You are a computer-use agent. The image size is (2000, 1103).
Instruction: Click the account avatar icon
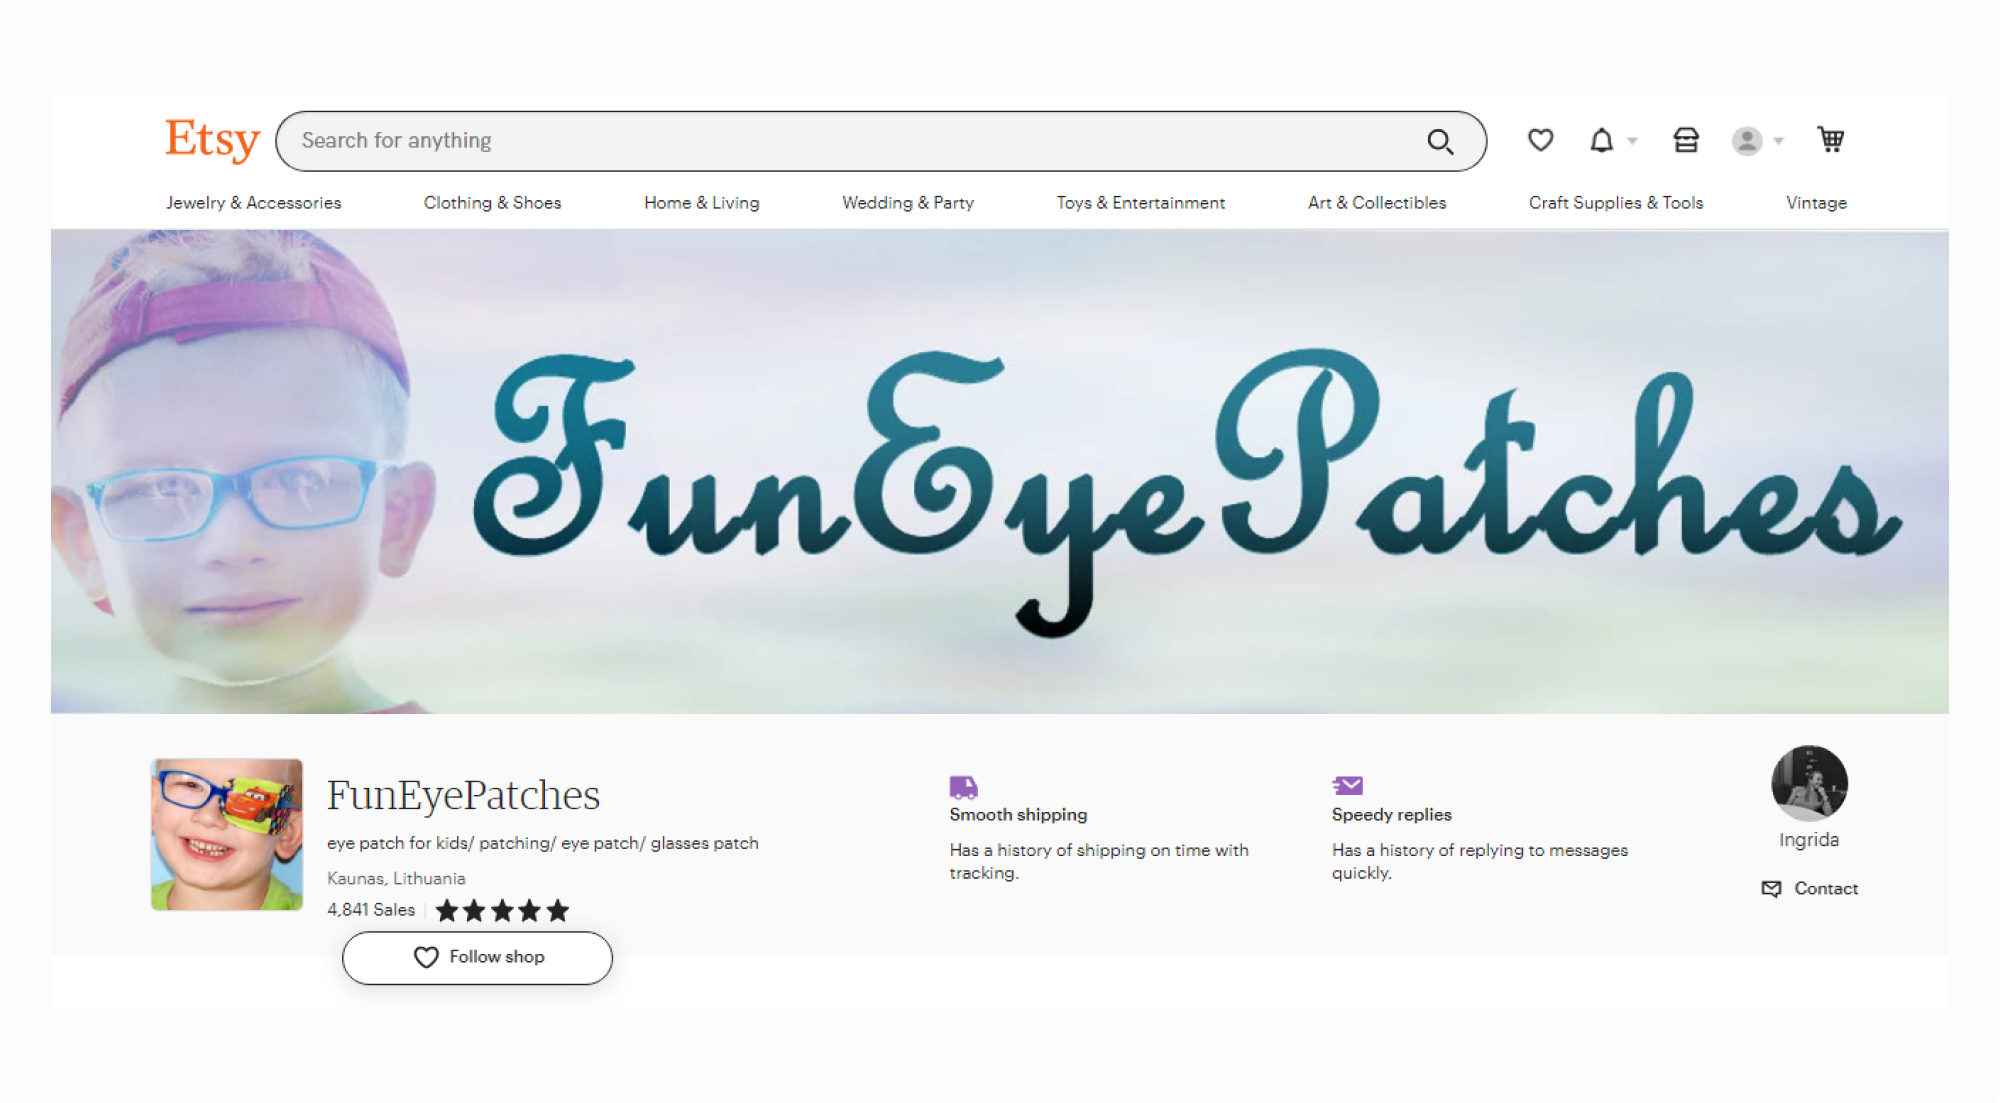(1747, 141)
